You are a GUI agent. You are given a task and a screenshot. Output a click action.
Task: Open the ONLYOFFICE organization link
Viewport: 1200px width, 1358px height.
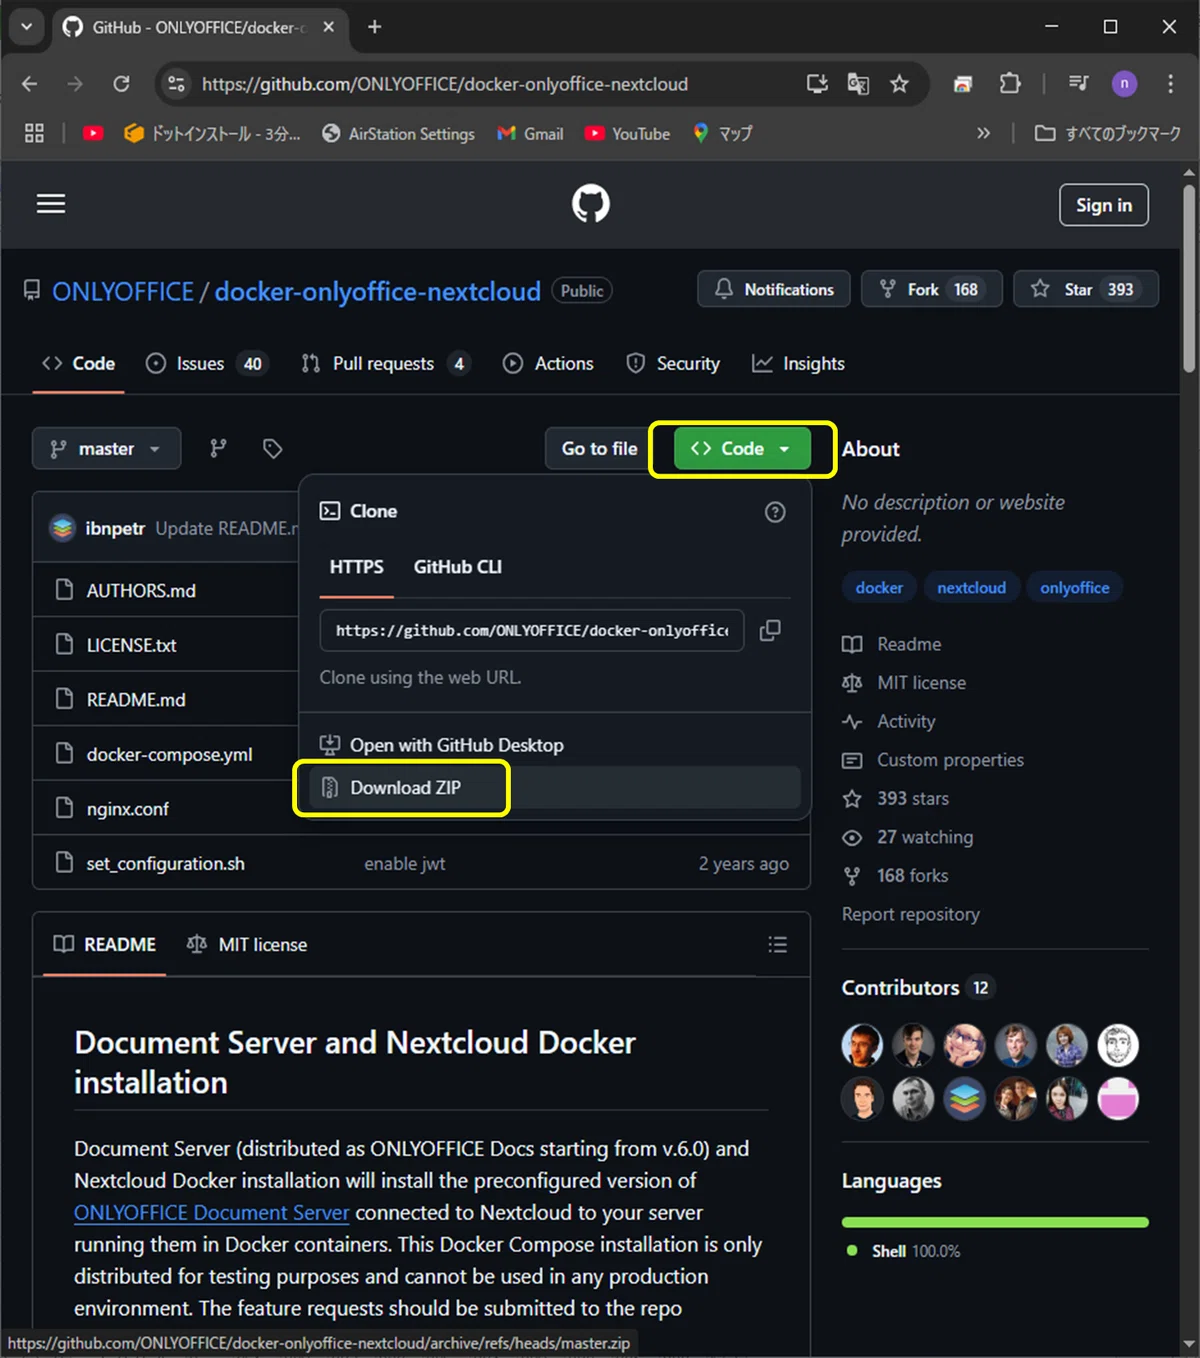(123, 292)
